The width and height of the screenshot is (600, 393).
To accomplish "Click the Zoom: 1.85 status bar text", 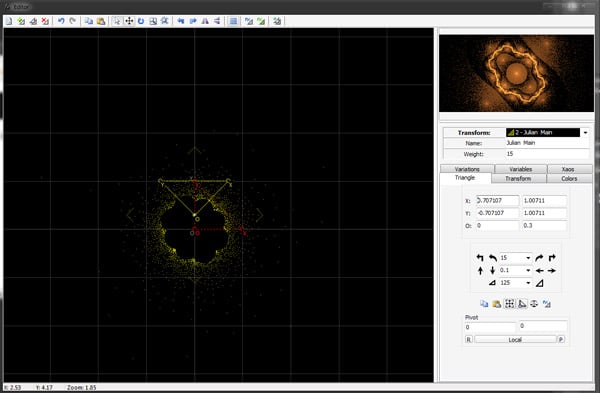I will (x=82, y=388).
